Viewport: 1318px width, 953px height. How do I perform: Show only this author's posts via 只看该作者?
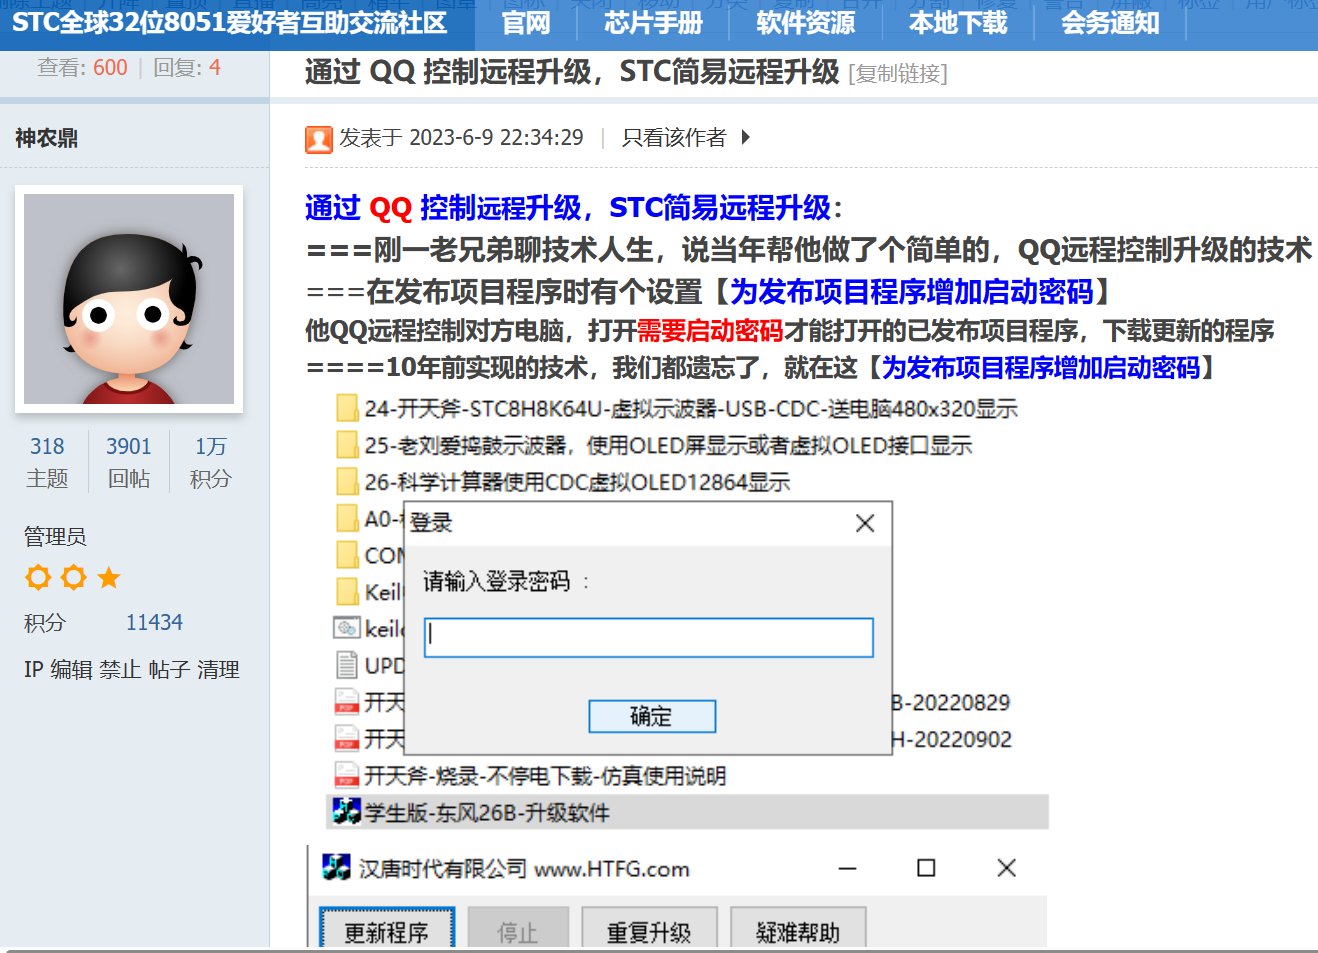tap(674, 138)
